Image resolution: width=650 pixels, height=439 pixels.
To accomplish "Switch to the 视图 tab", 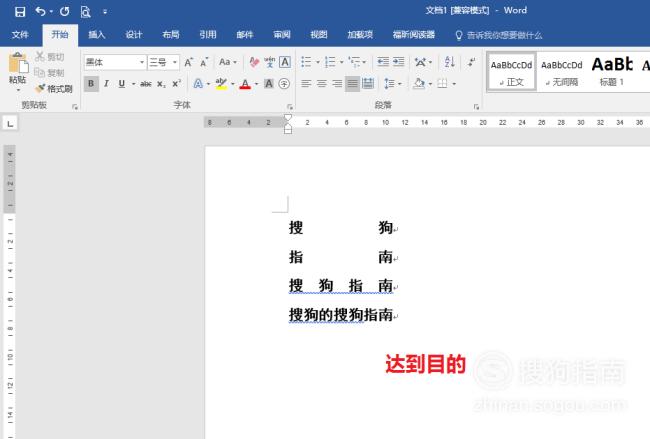I will point(319,34).
